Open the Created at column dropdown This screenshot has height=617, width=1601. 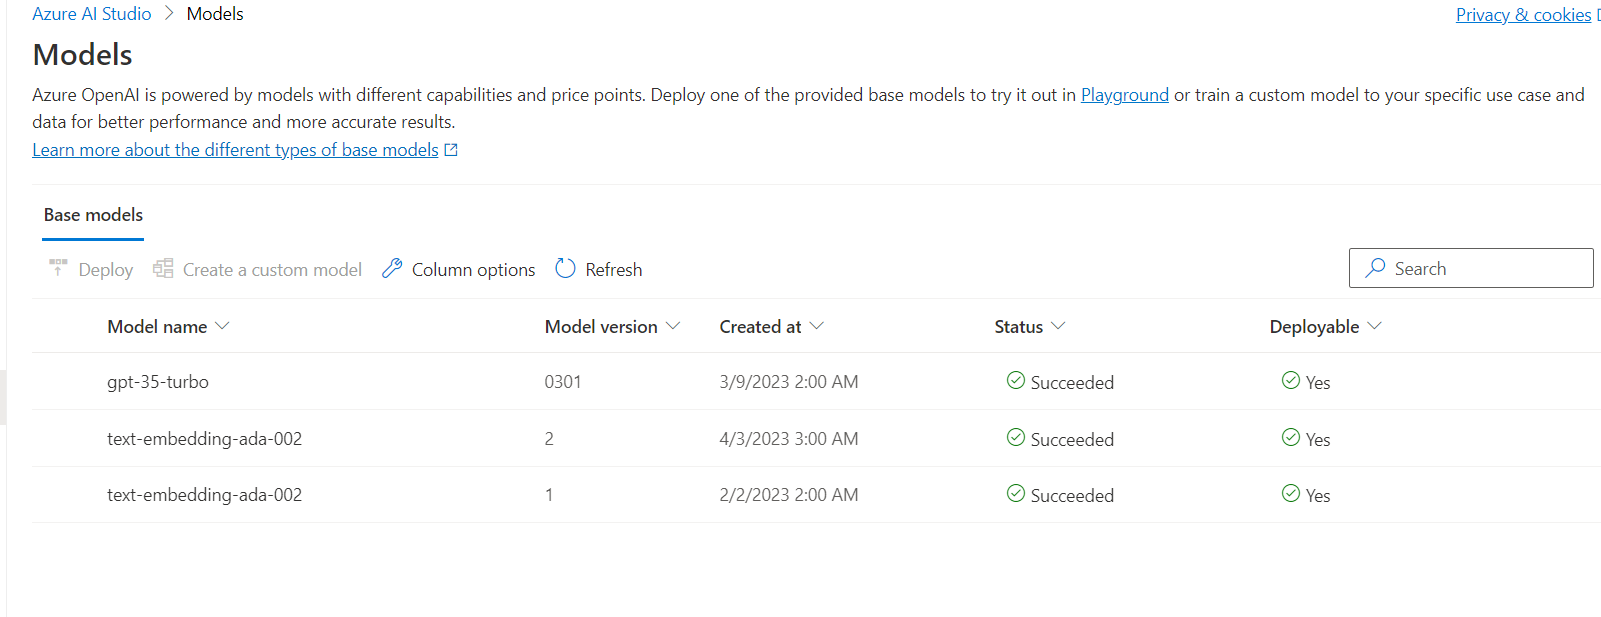(x=817, y=326)
